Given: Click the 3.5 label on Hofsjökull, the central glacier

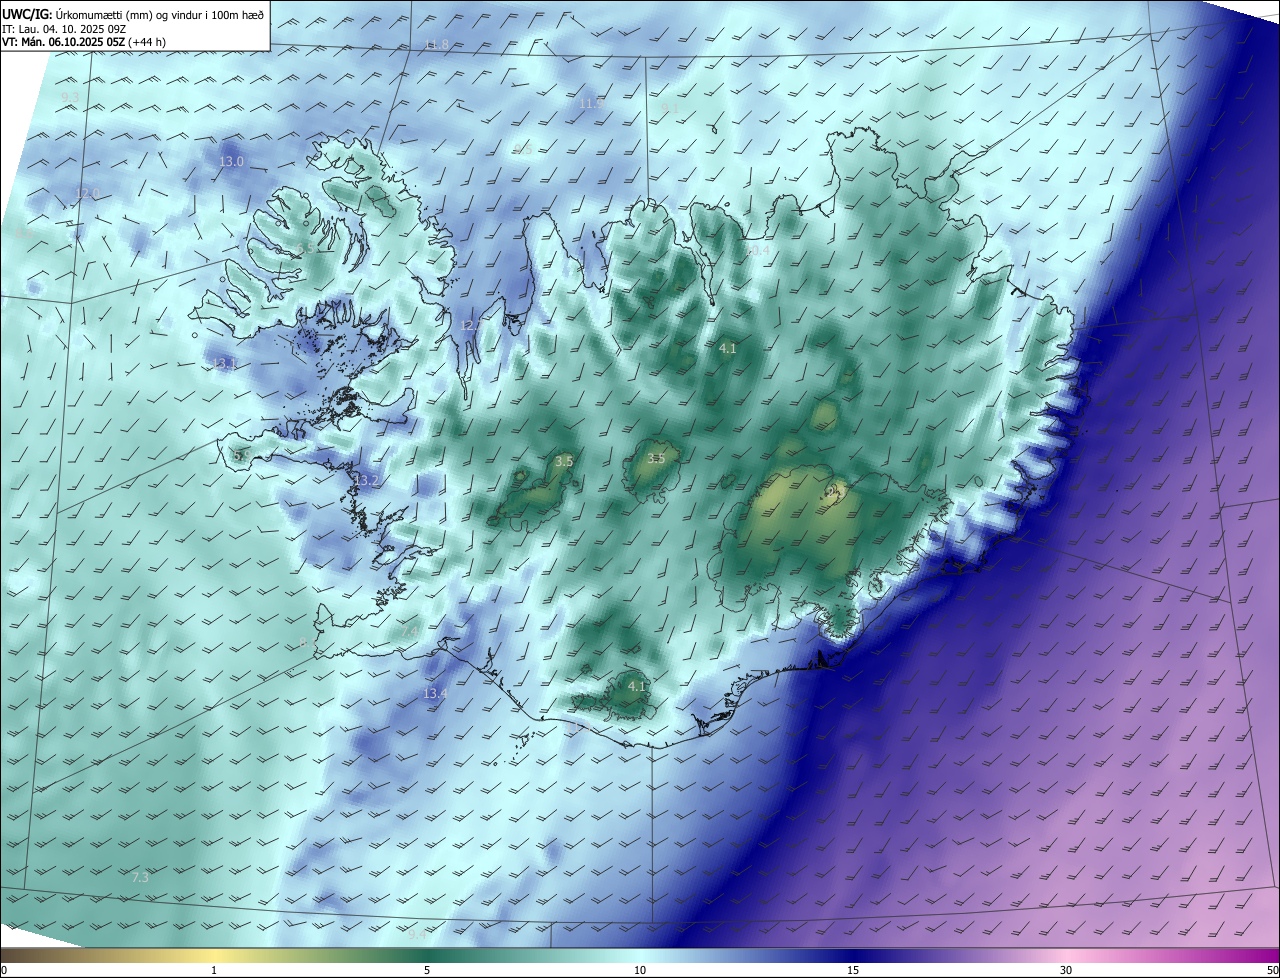Looking at the screenshot, I should [x=655, y=459].
